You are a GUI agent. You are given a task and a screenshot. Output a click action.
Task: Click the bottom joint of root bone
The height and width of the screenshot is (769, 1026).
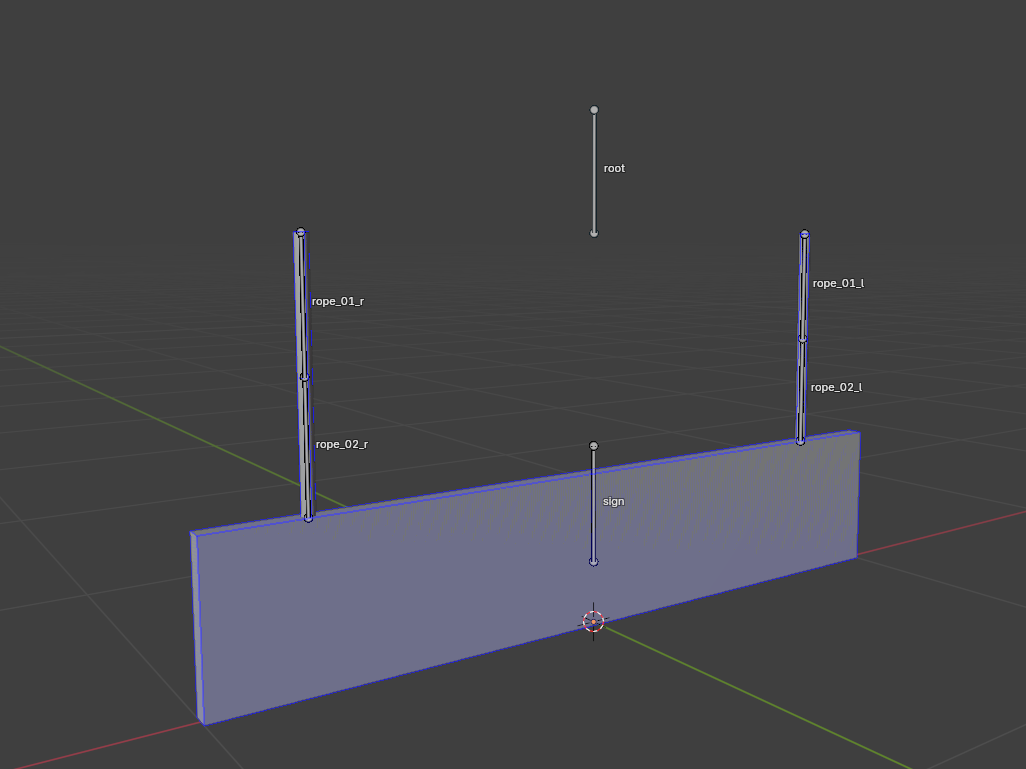594,234
